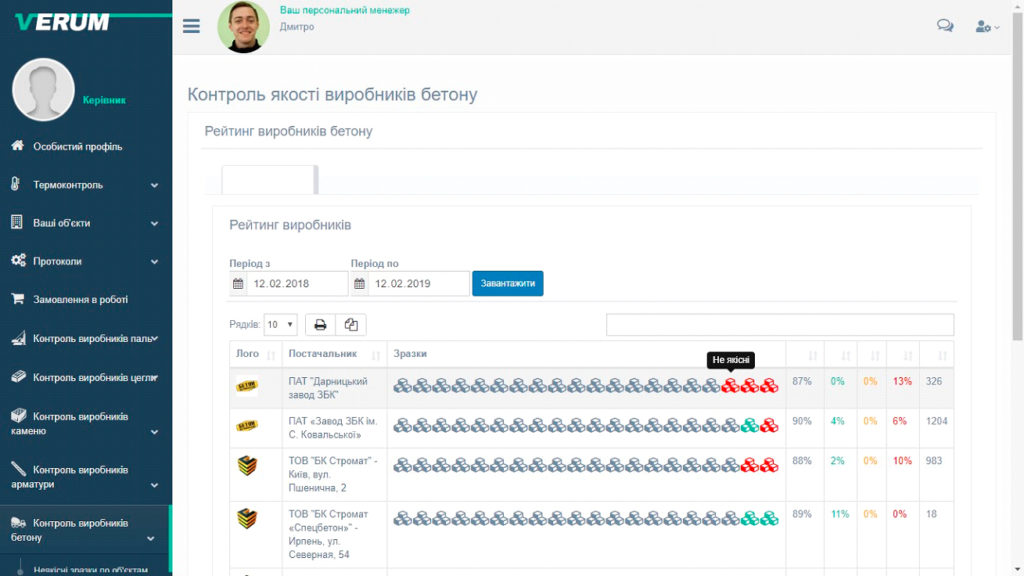The image size is (1024, 576).
Task: Click the manager Дмитро avatar photo
Action: click(243, 27)
